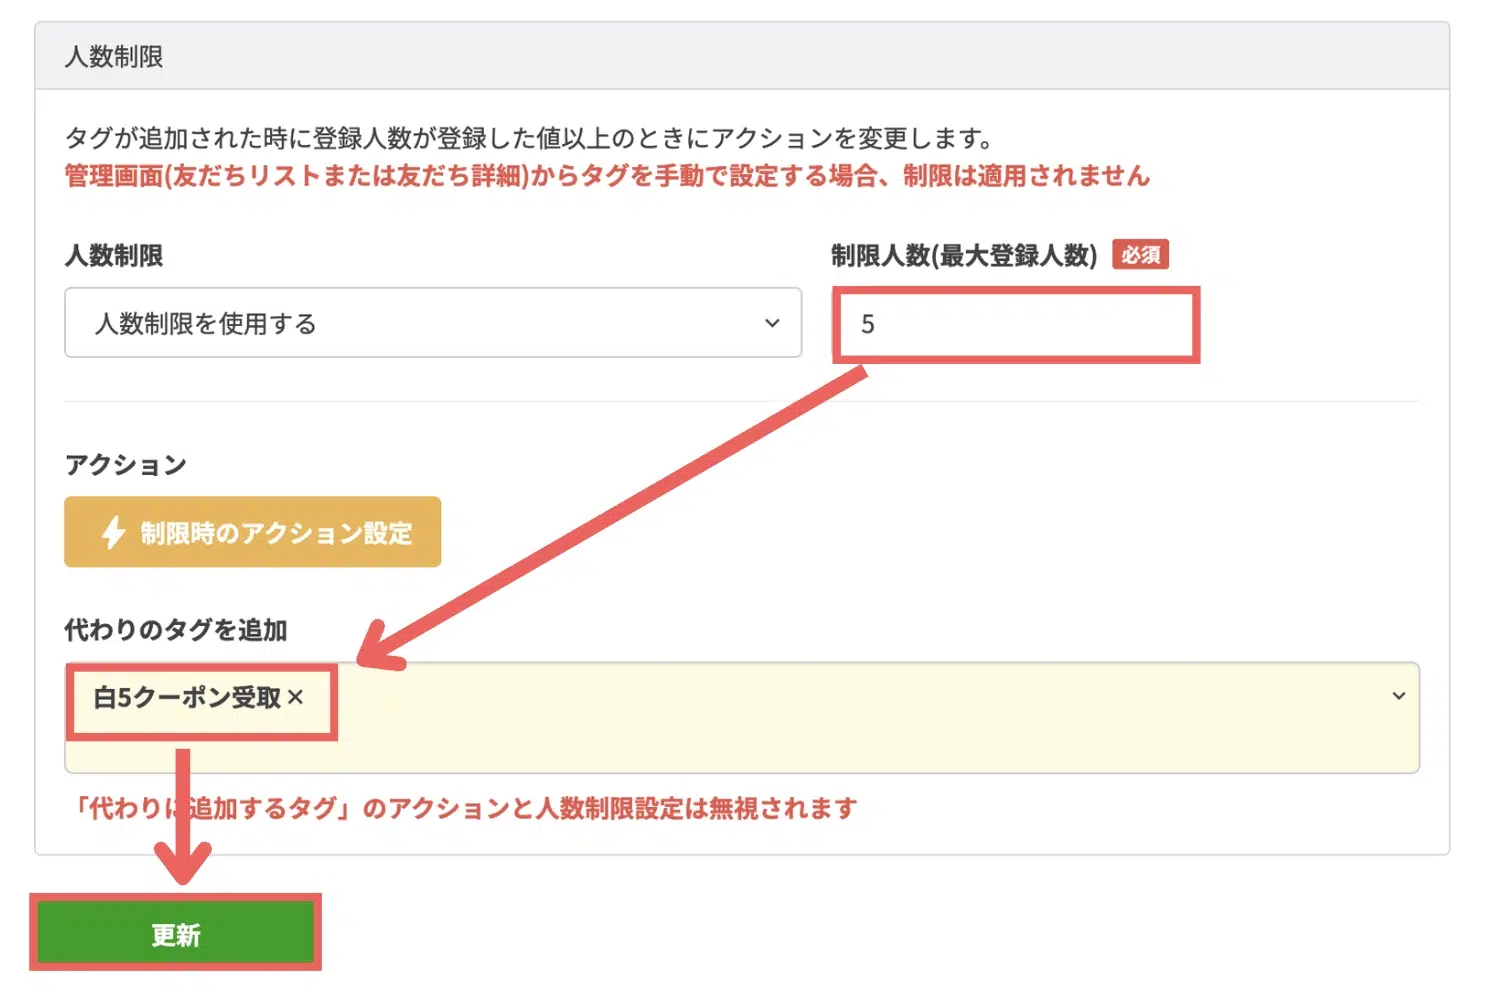Remove the 白5クーポン受取 tag with the ×
This screenshot has height=1000, width=1494.
point(296,697)
